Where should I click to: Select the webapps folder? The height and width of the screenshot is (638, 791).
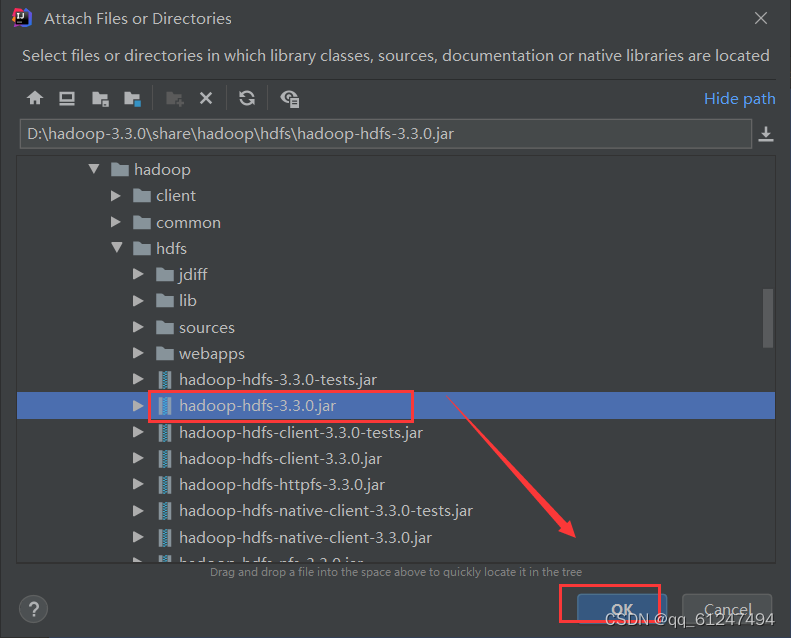[x=200, y=354]
